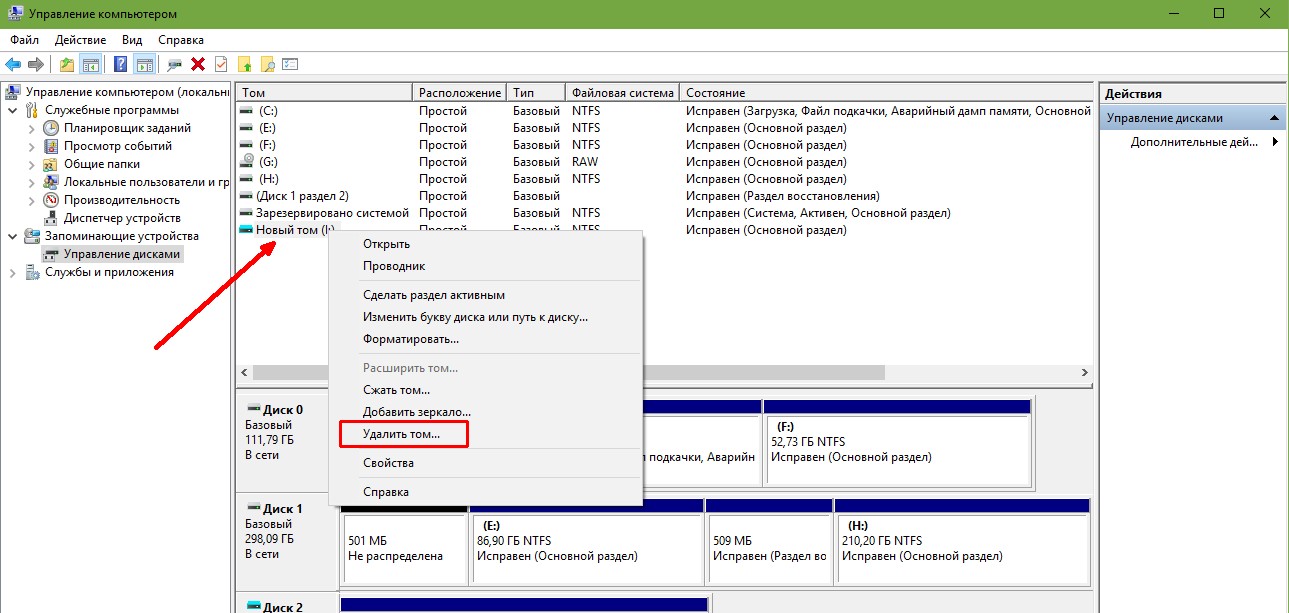Click the volume list horizontal scrollbar right arrow

tap(1085, 372)
